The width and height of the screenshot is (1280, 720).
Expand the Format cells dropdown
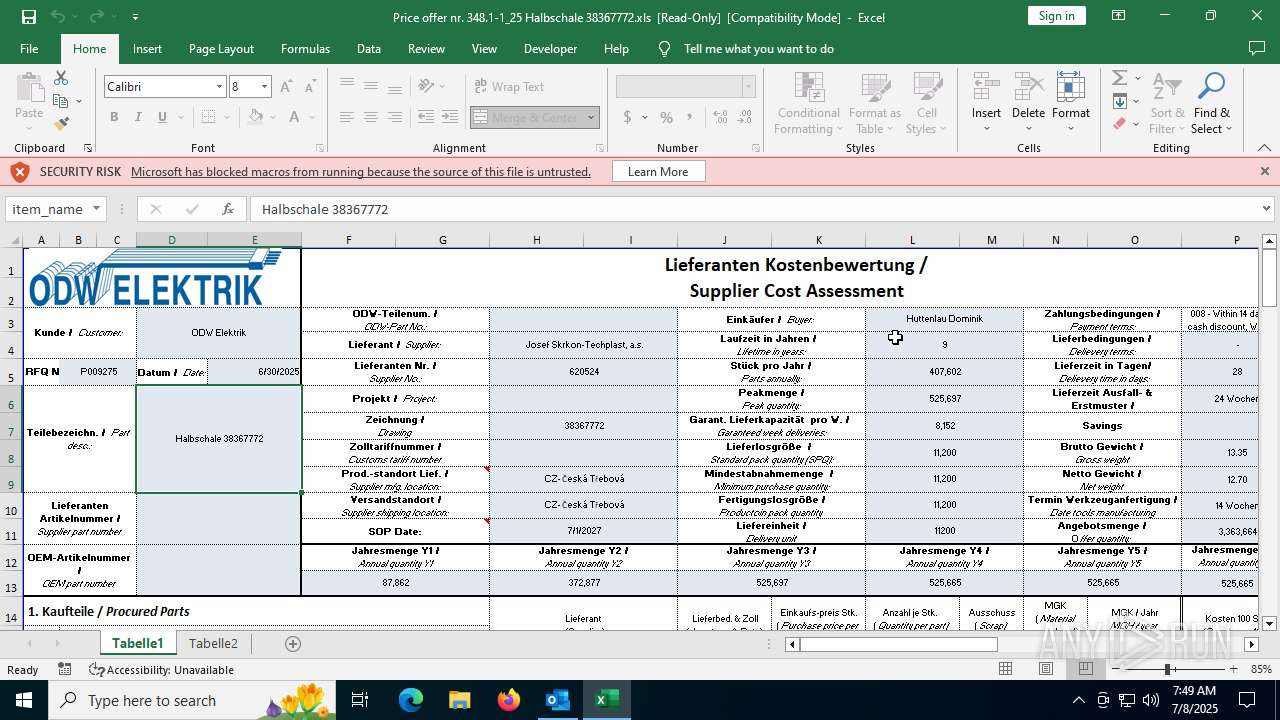click(x=1070, y=129)
